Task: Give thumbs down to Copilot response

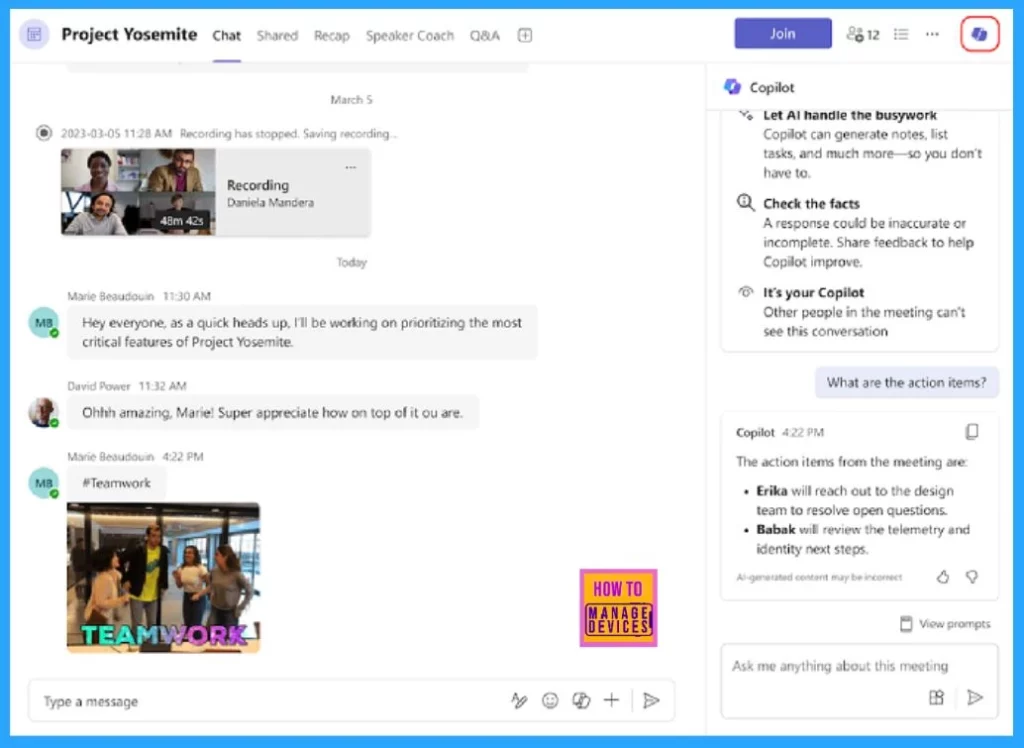Action: 972,577
